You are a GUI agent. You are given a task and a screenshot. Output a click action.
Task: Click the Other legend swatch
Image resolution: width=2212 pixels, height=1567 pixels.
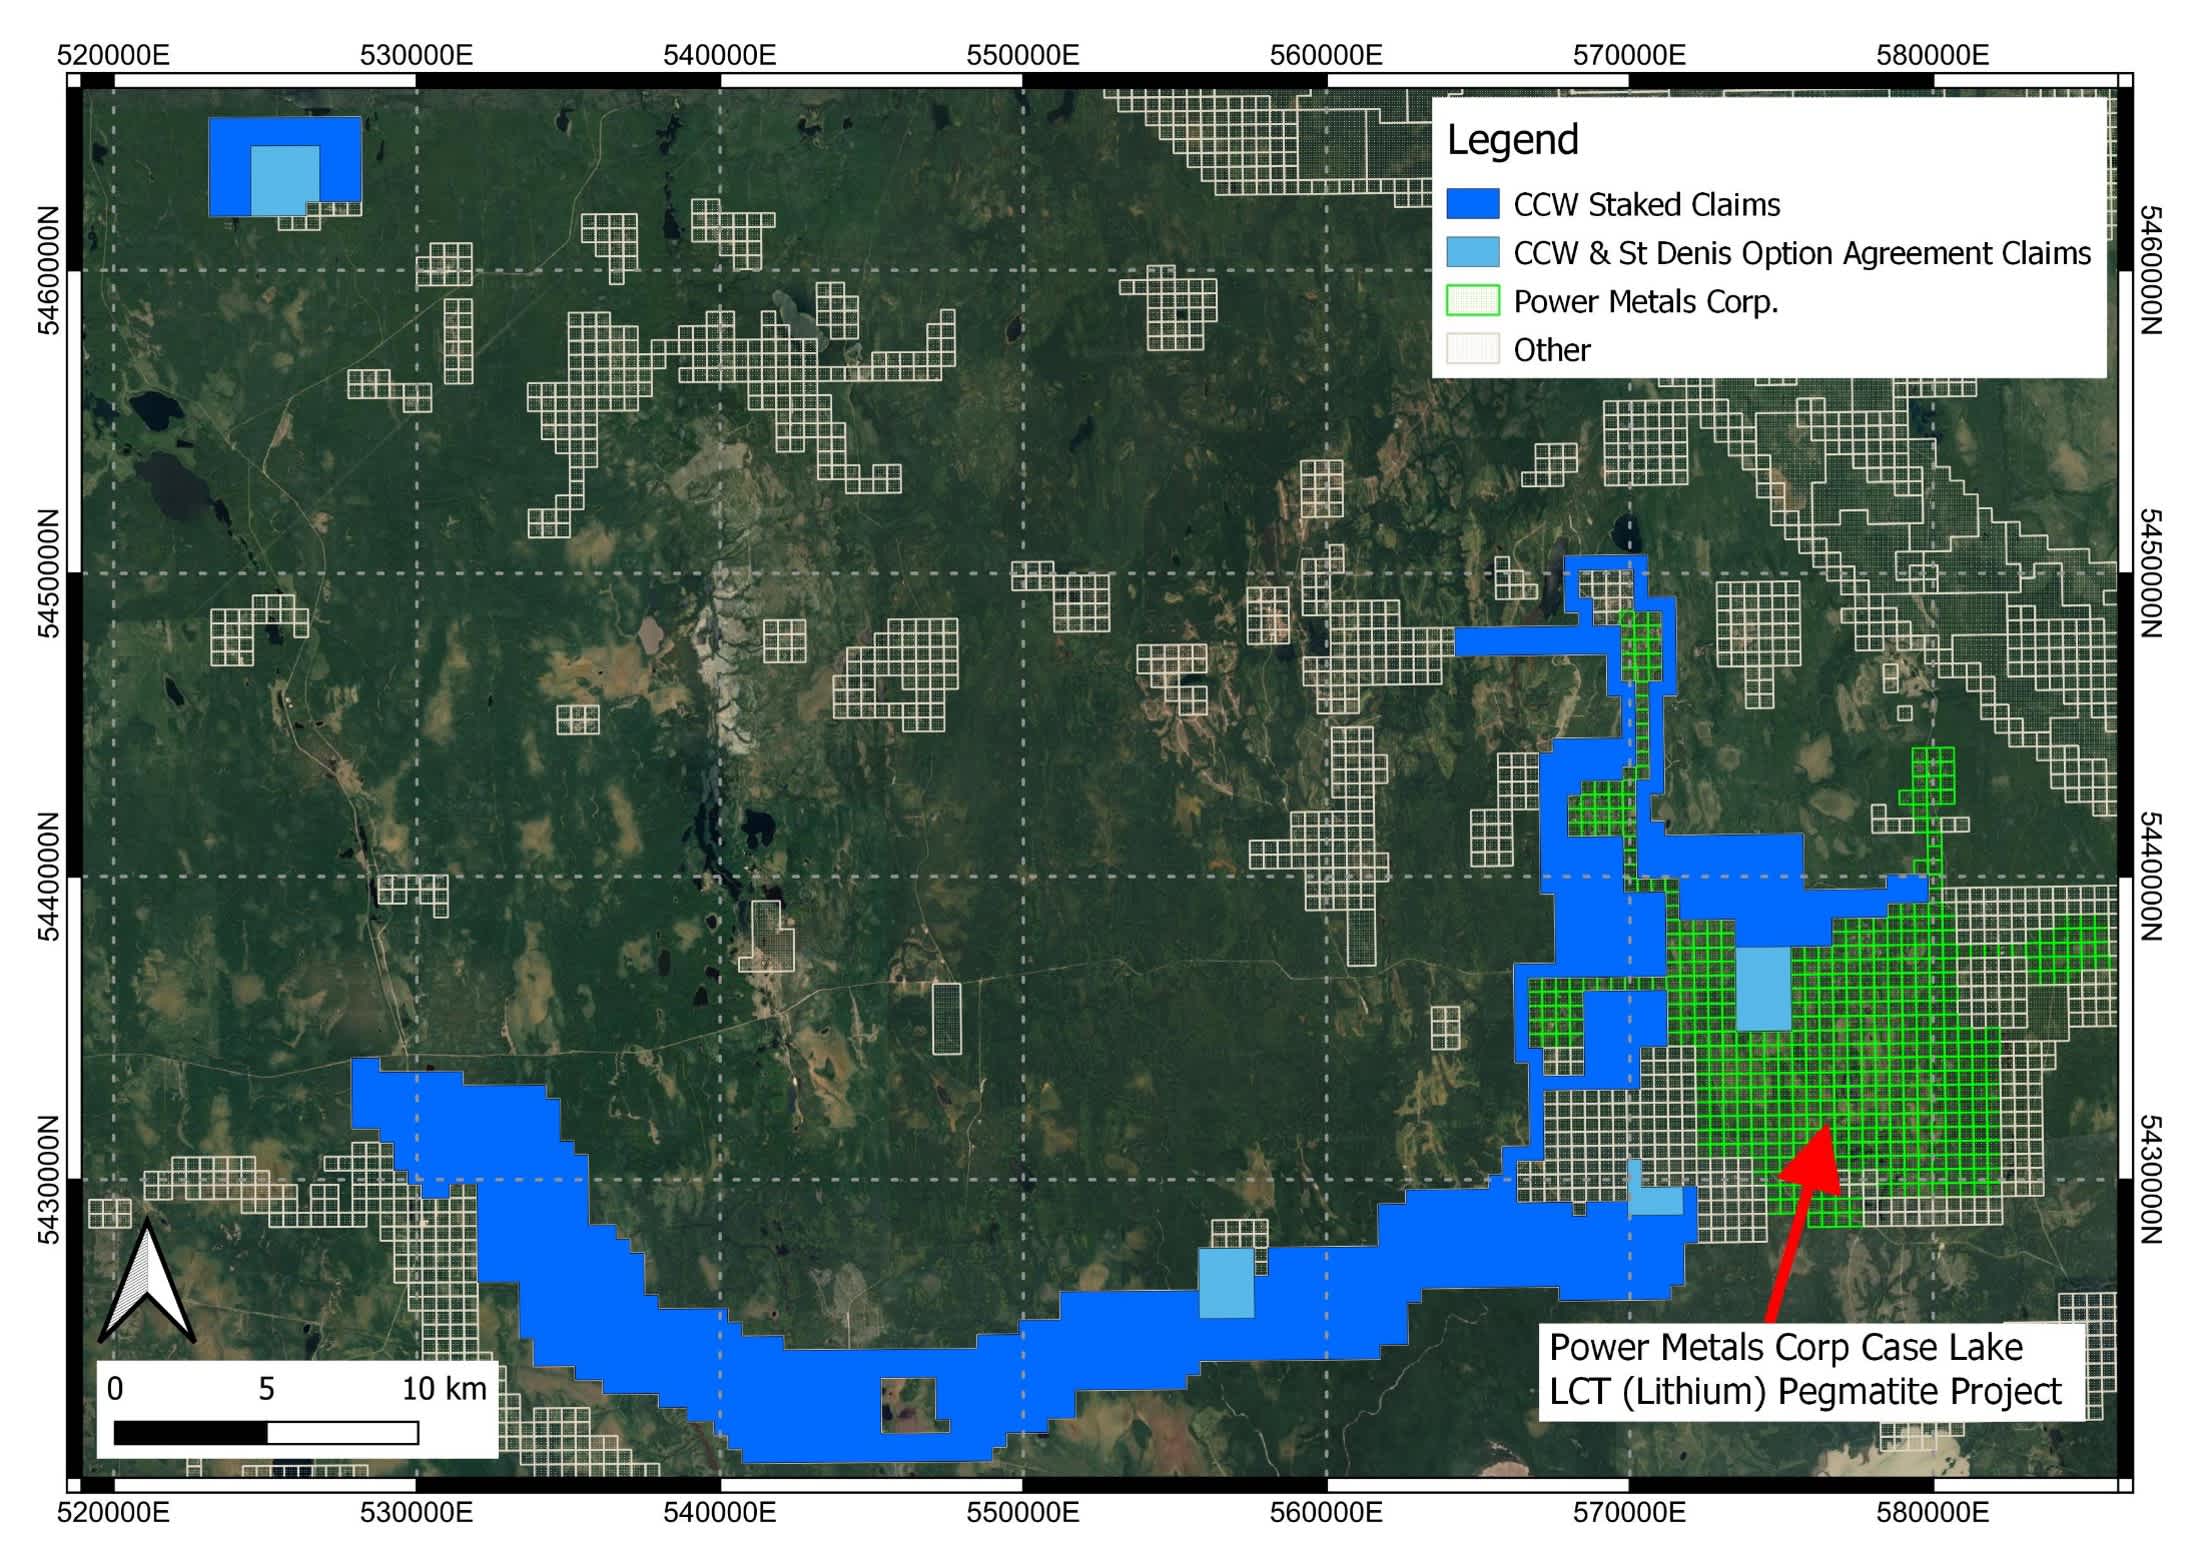(1472, 349)
